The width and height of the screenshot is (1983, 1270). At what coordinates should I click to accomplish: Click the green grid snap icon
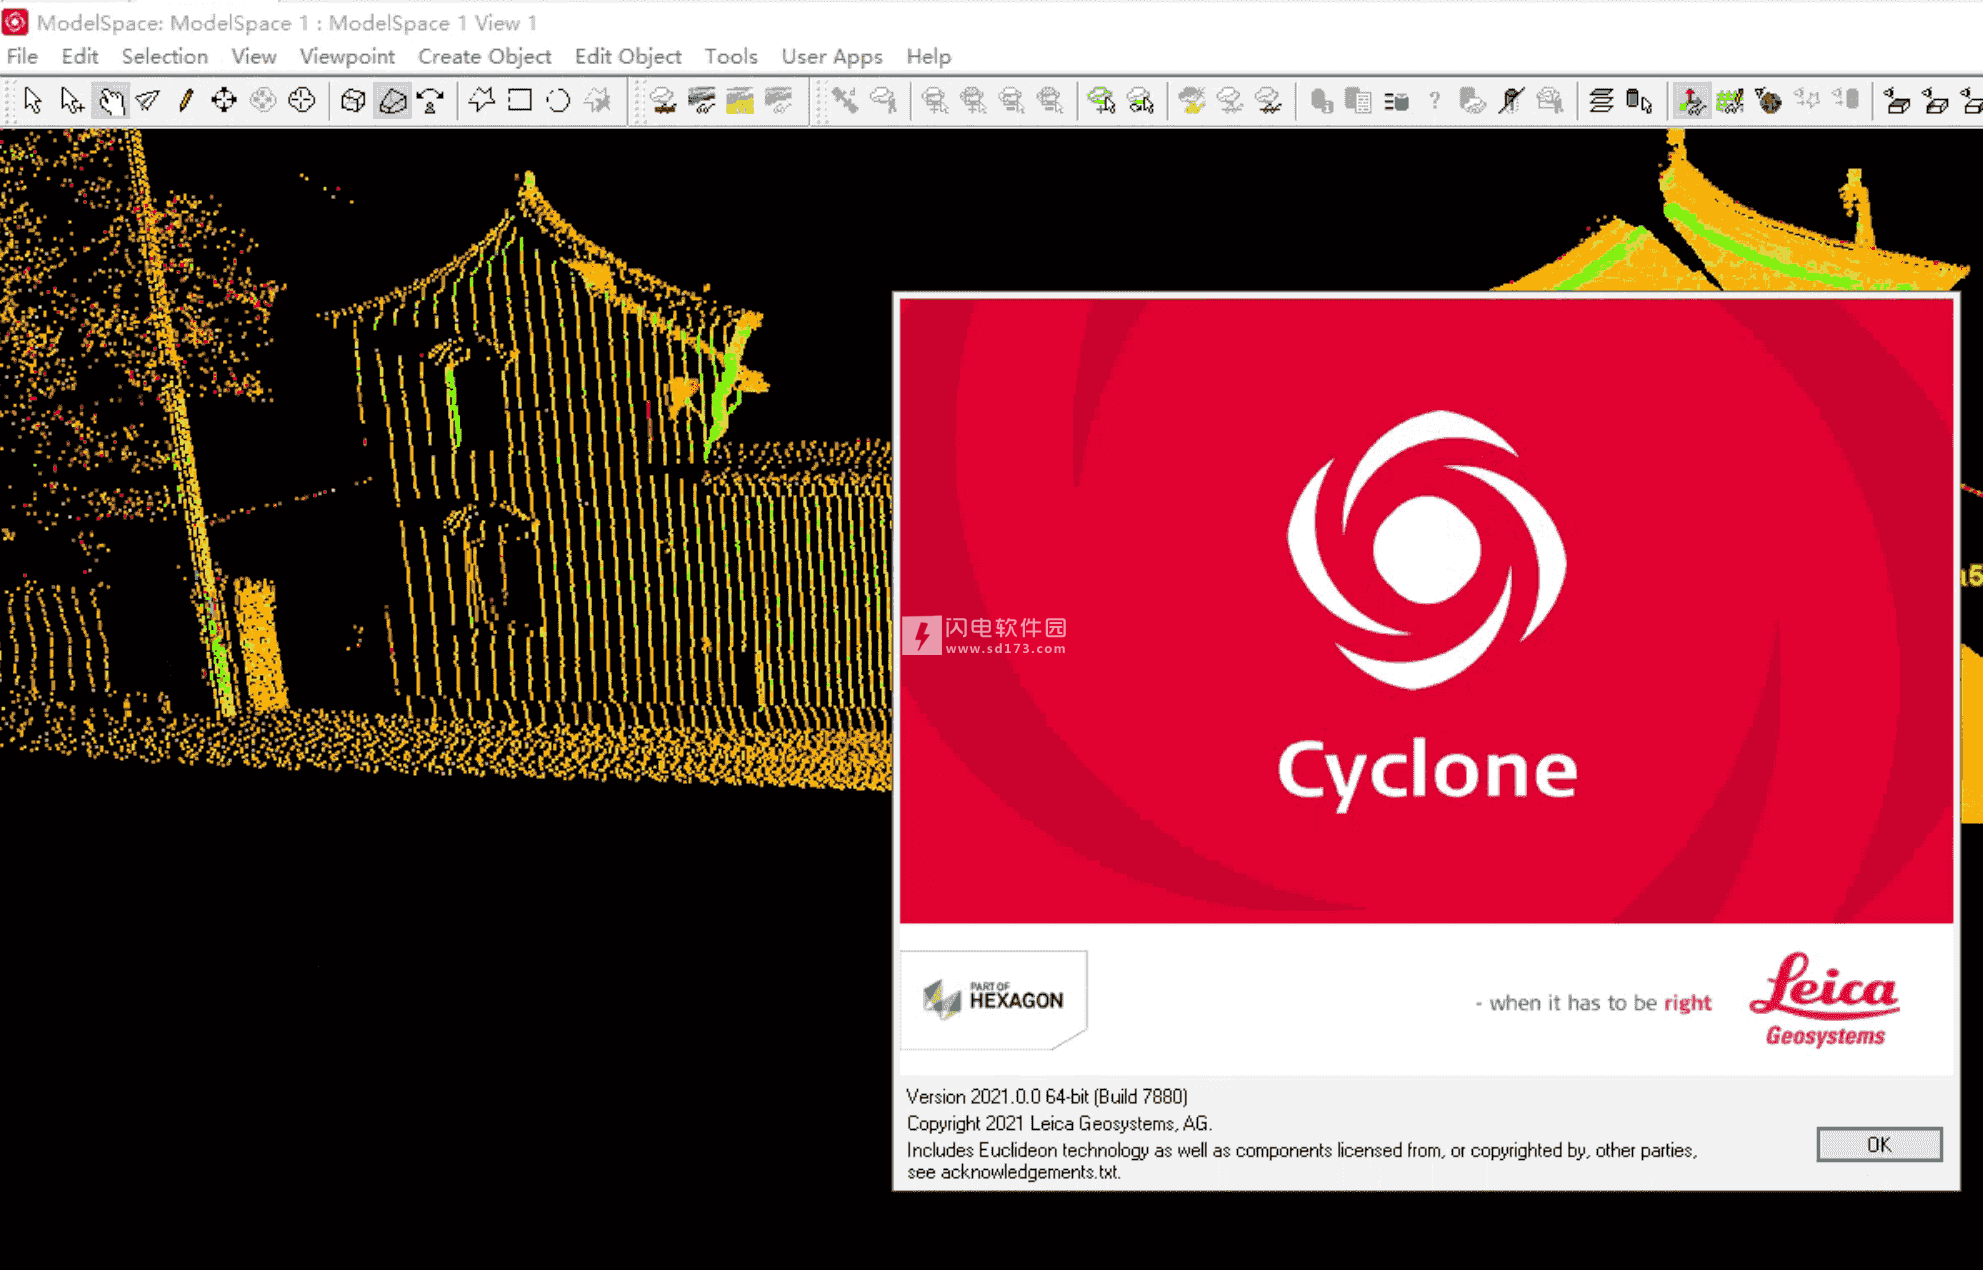pos(1730,101)
